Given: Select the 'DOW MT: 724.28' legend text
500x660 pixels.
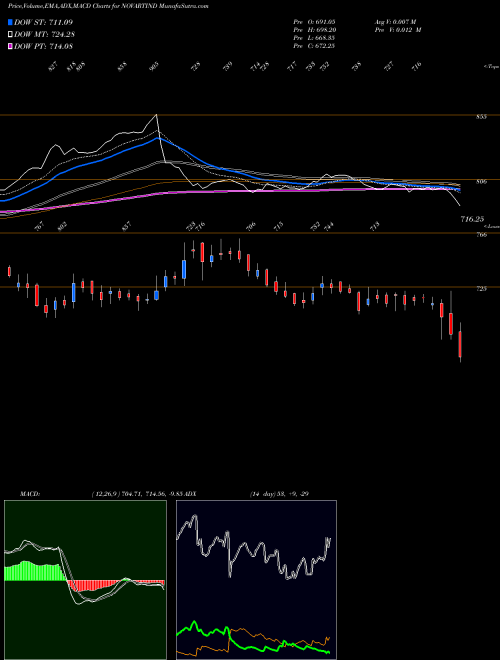Looking at the screenshot, I should tap(45, 34).
